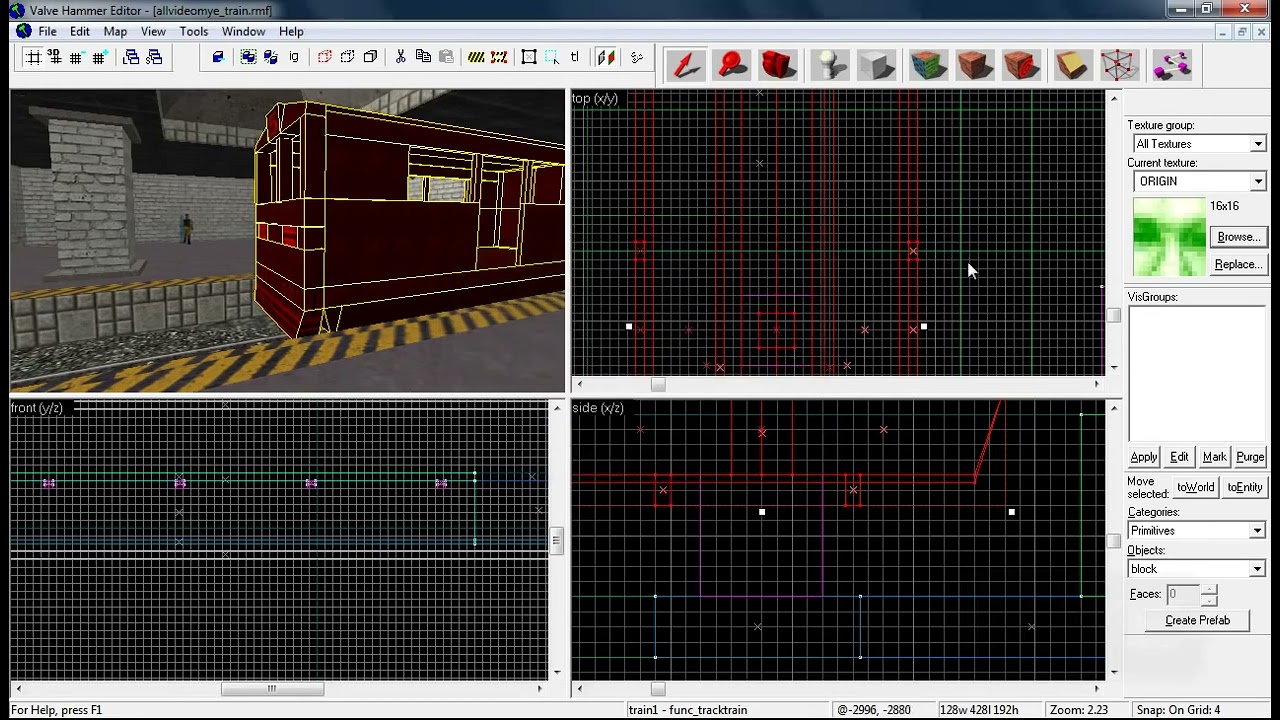Click the toEntity button
Viewport: 1280px width, 720px height.
[1245, 487]
